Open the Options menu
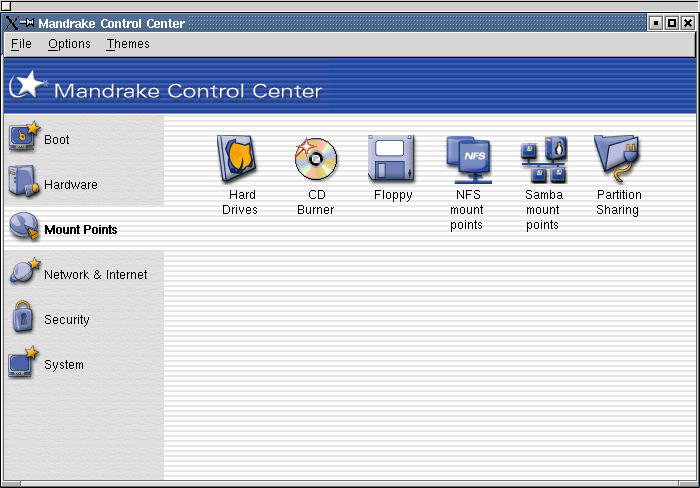700x488 pixels. 69,44
